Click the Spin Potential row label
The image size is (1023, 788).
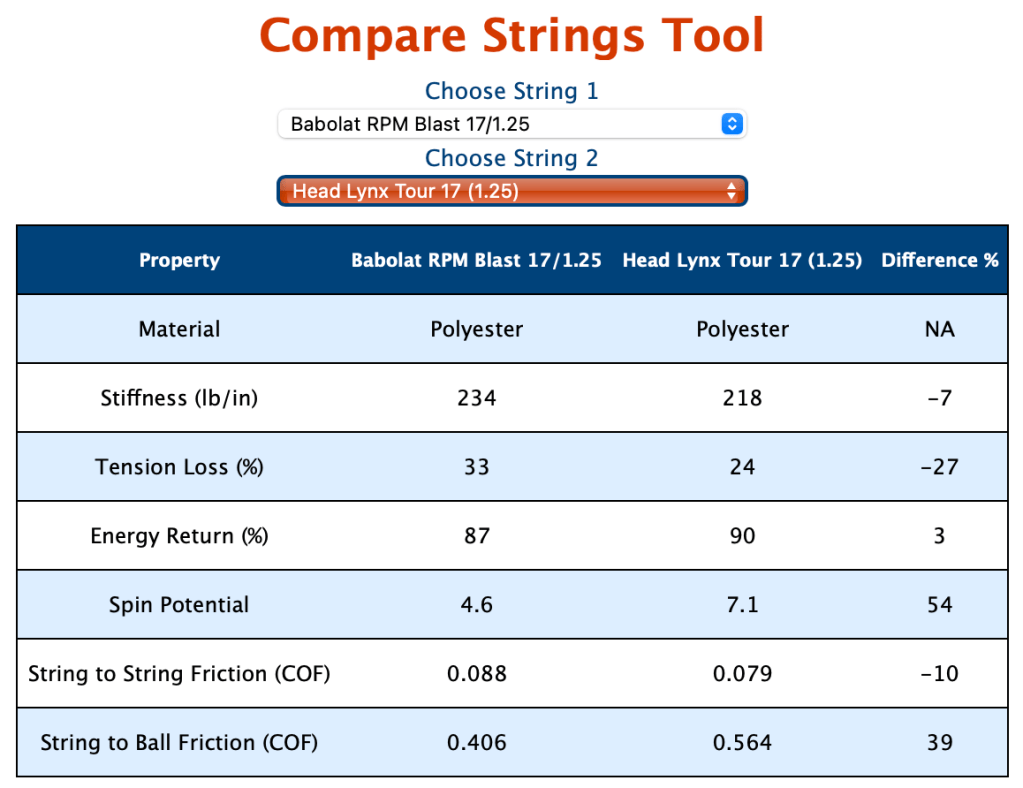(179, 605)
